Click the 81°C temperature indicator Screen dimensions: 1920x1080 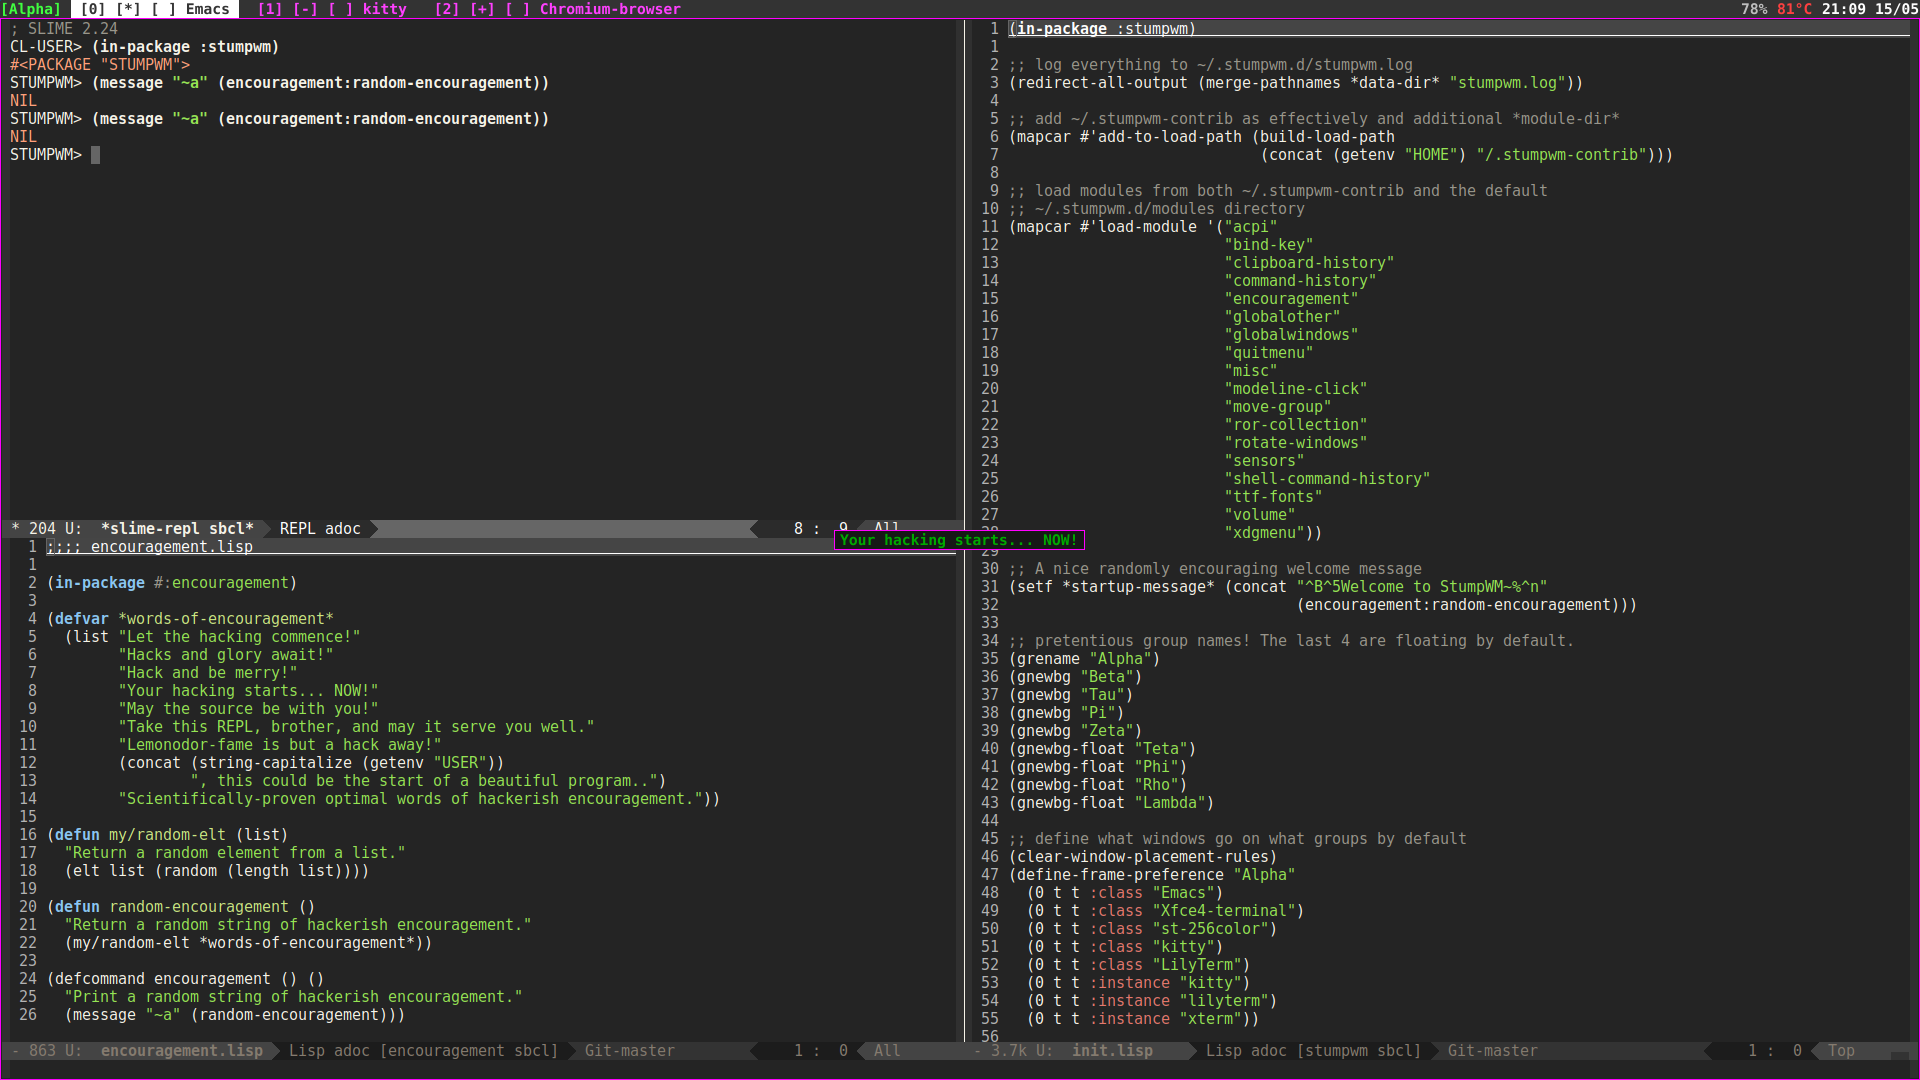pos(1794,9)
